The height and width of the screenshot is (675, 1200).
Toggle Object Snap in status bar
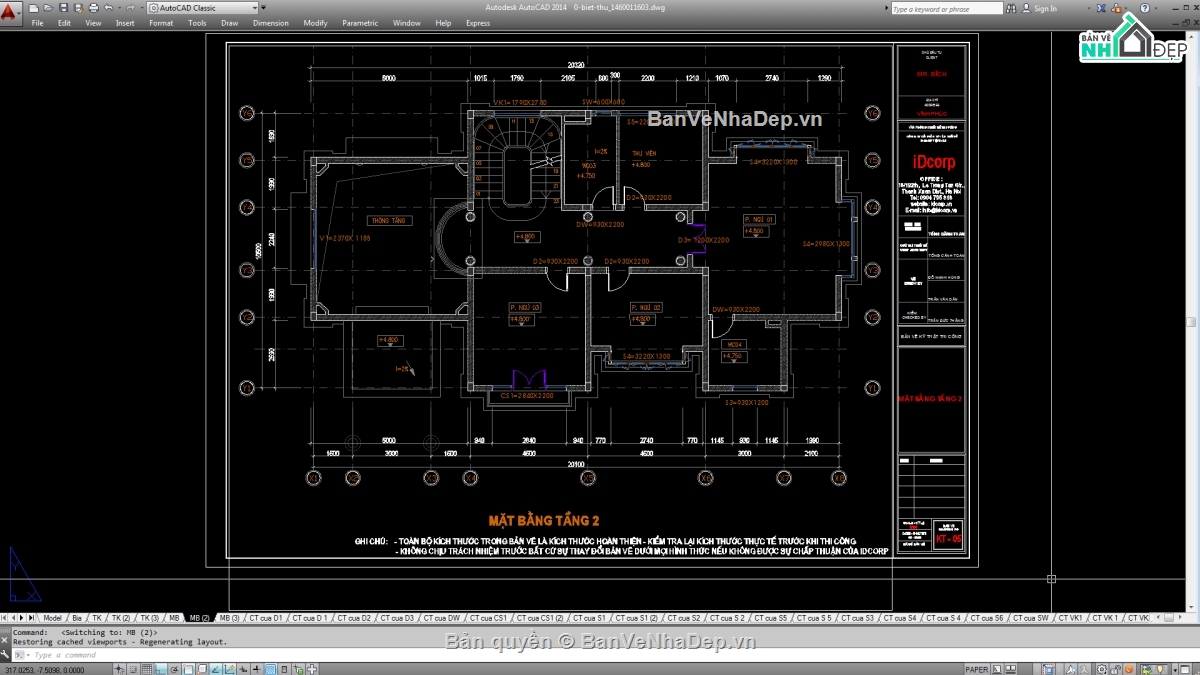(188, 669)
